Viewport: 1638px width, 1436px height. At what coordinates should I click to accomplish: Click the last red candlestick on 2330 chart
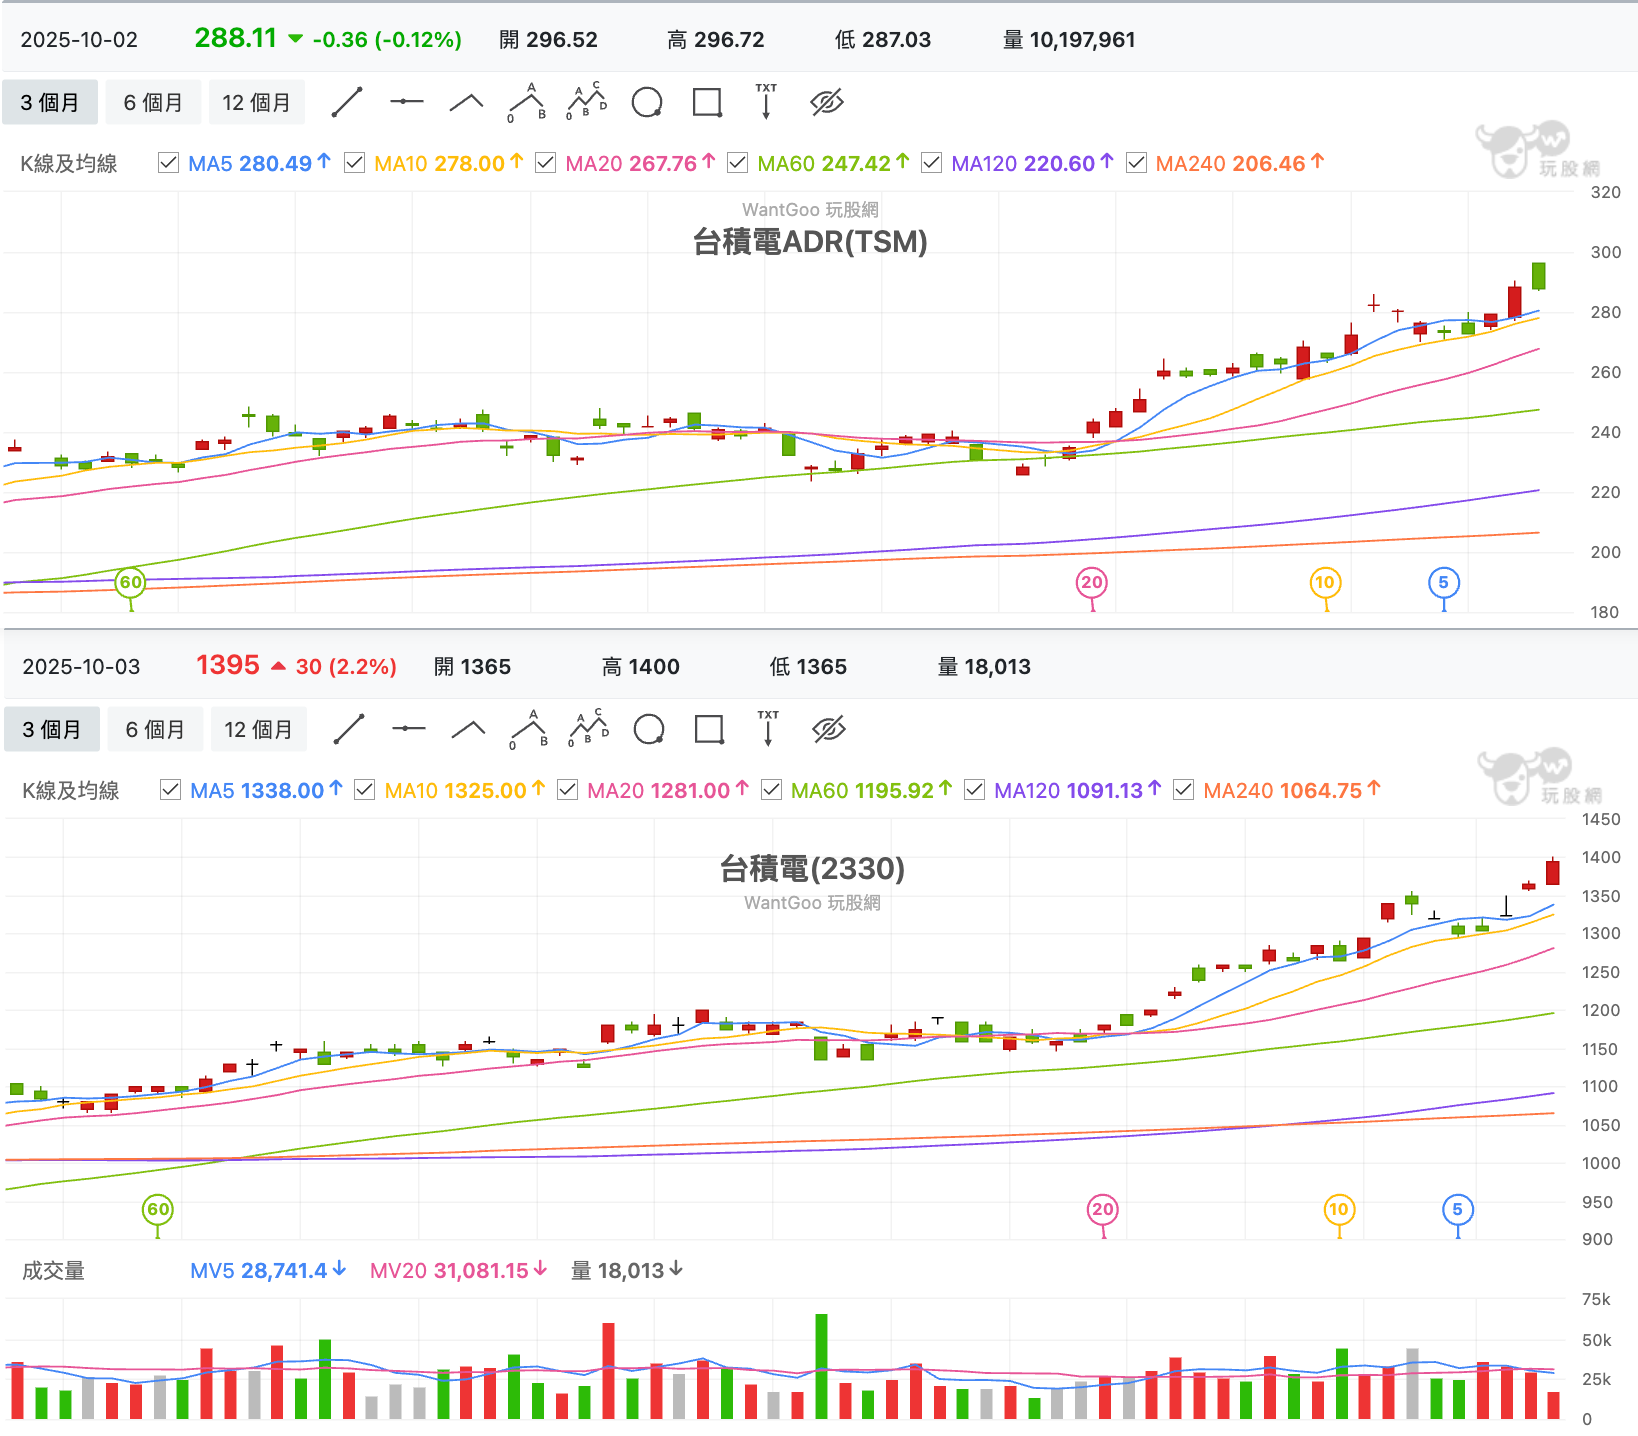[1553, 871]
